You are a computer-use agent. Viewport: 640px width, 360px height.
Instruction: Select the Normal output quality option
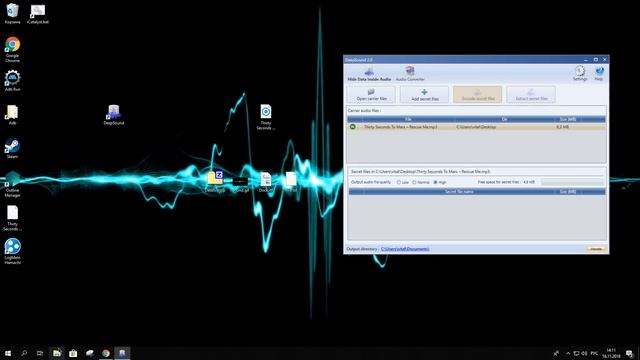point(421,182)
